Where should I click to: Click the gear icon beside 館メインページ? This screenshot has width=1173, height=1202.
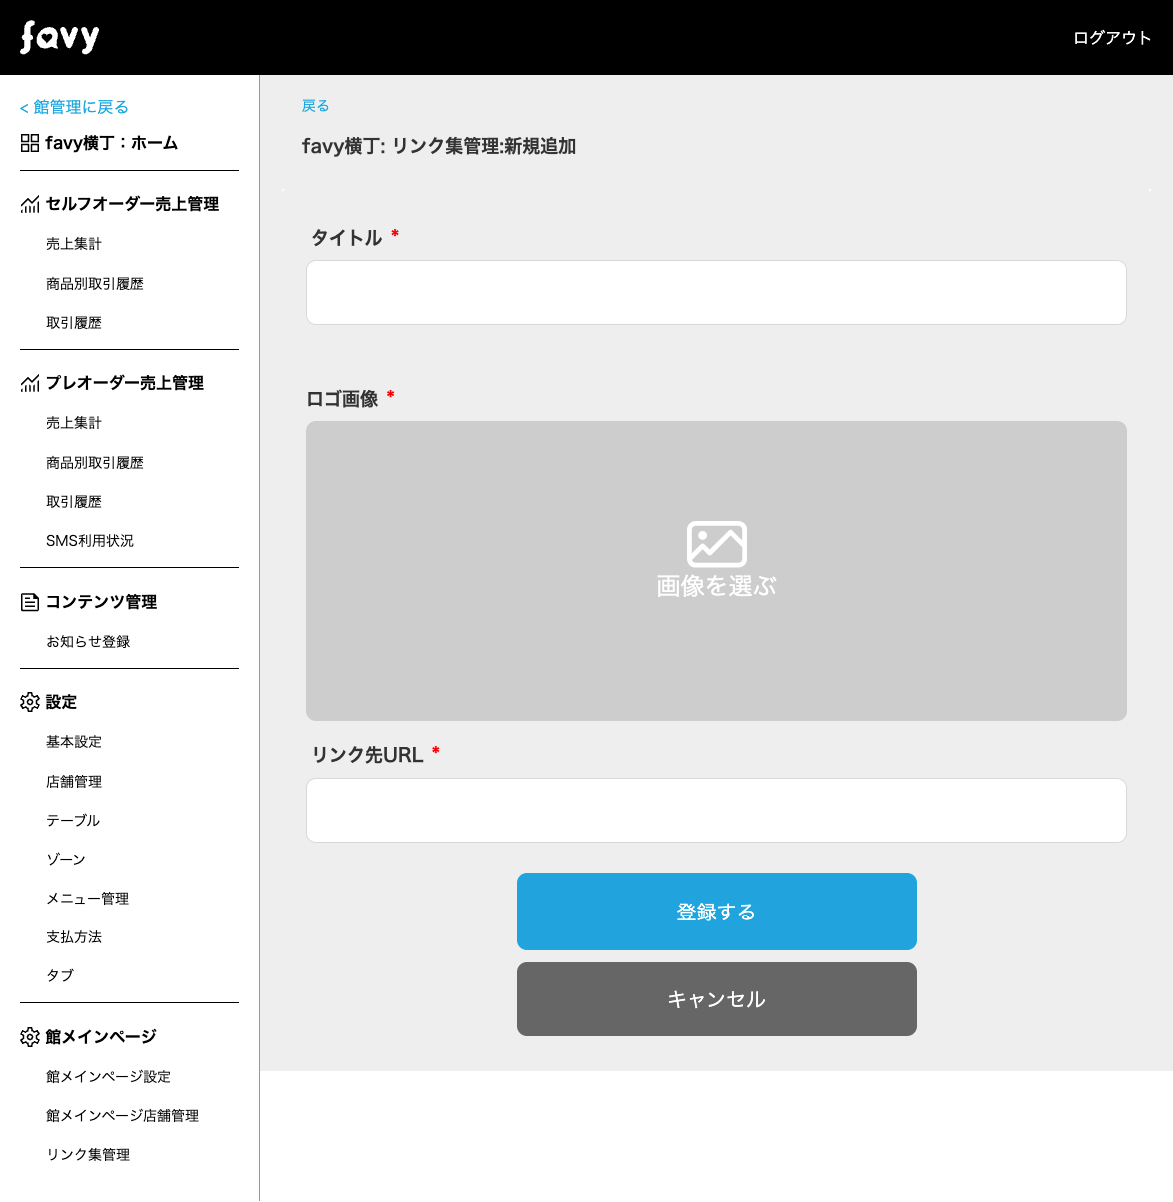[30, 1037]
